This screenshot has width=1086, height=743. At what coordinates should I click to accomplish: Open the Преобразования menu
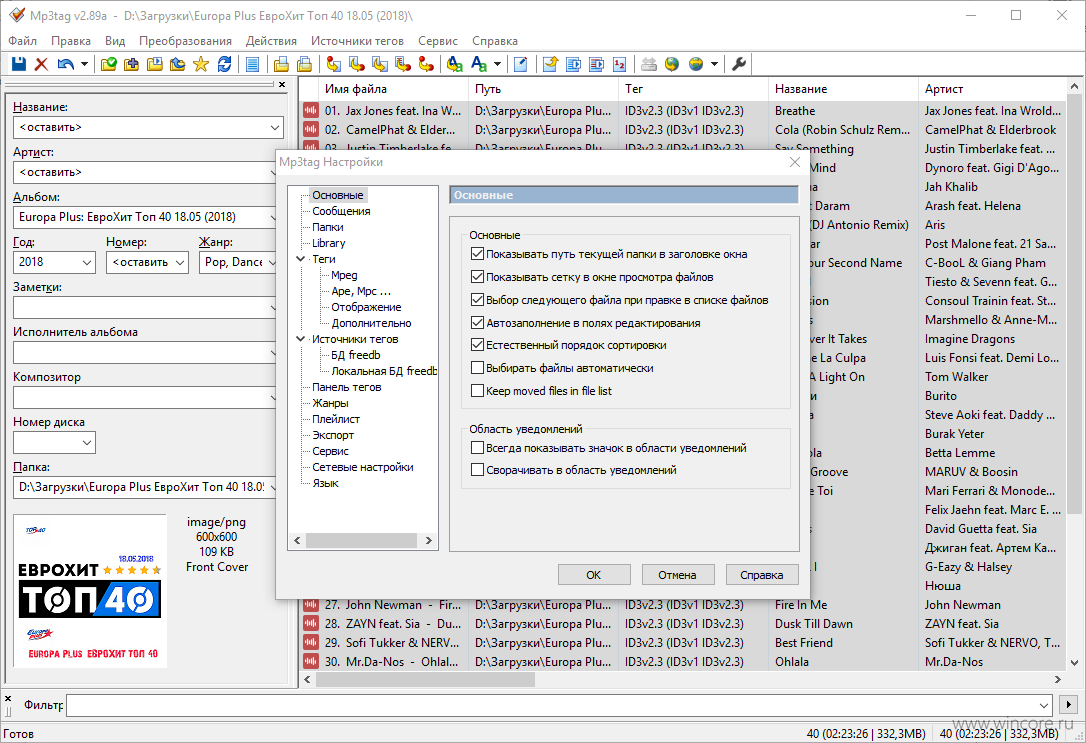pyautogui.click(x=186, y=41)
